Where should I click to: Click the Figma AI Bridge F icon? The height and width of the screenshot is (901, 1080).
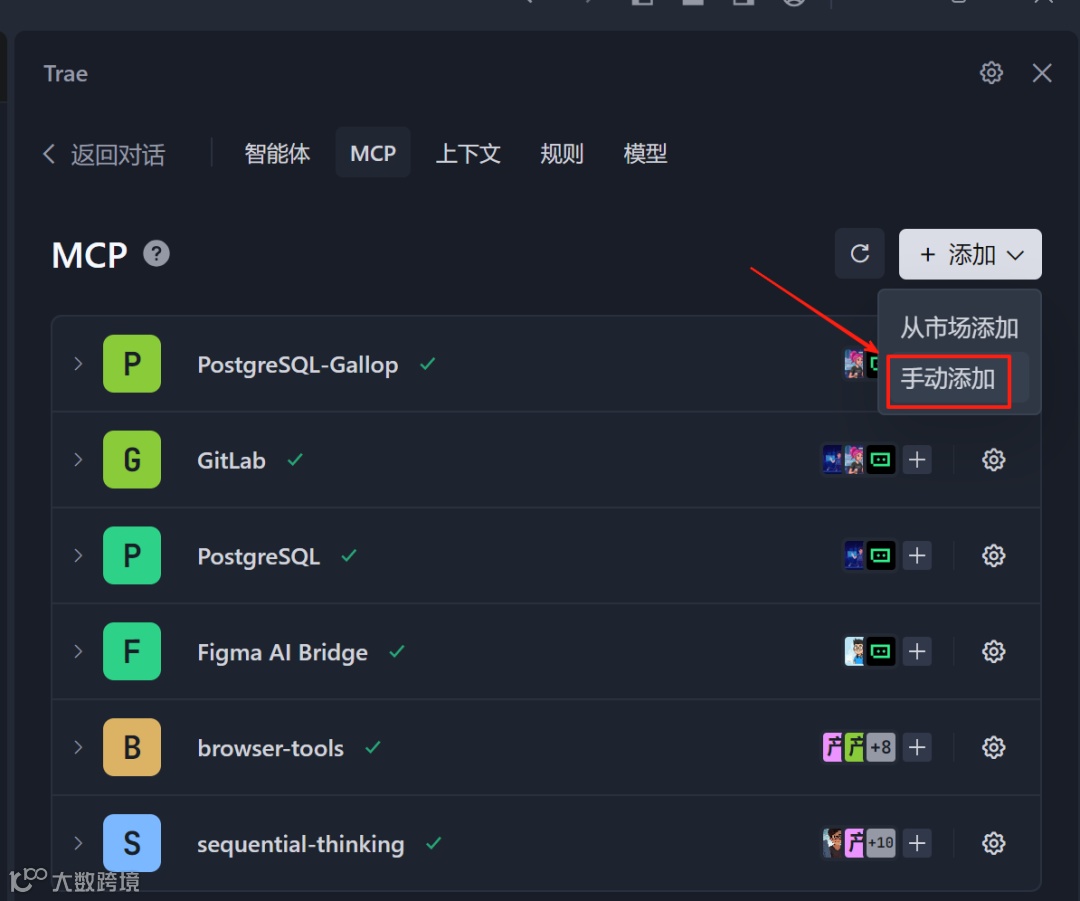[132, 651]
